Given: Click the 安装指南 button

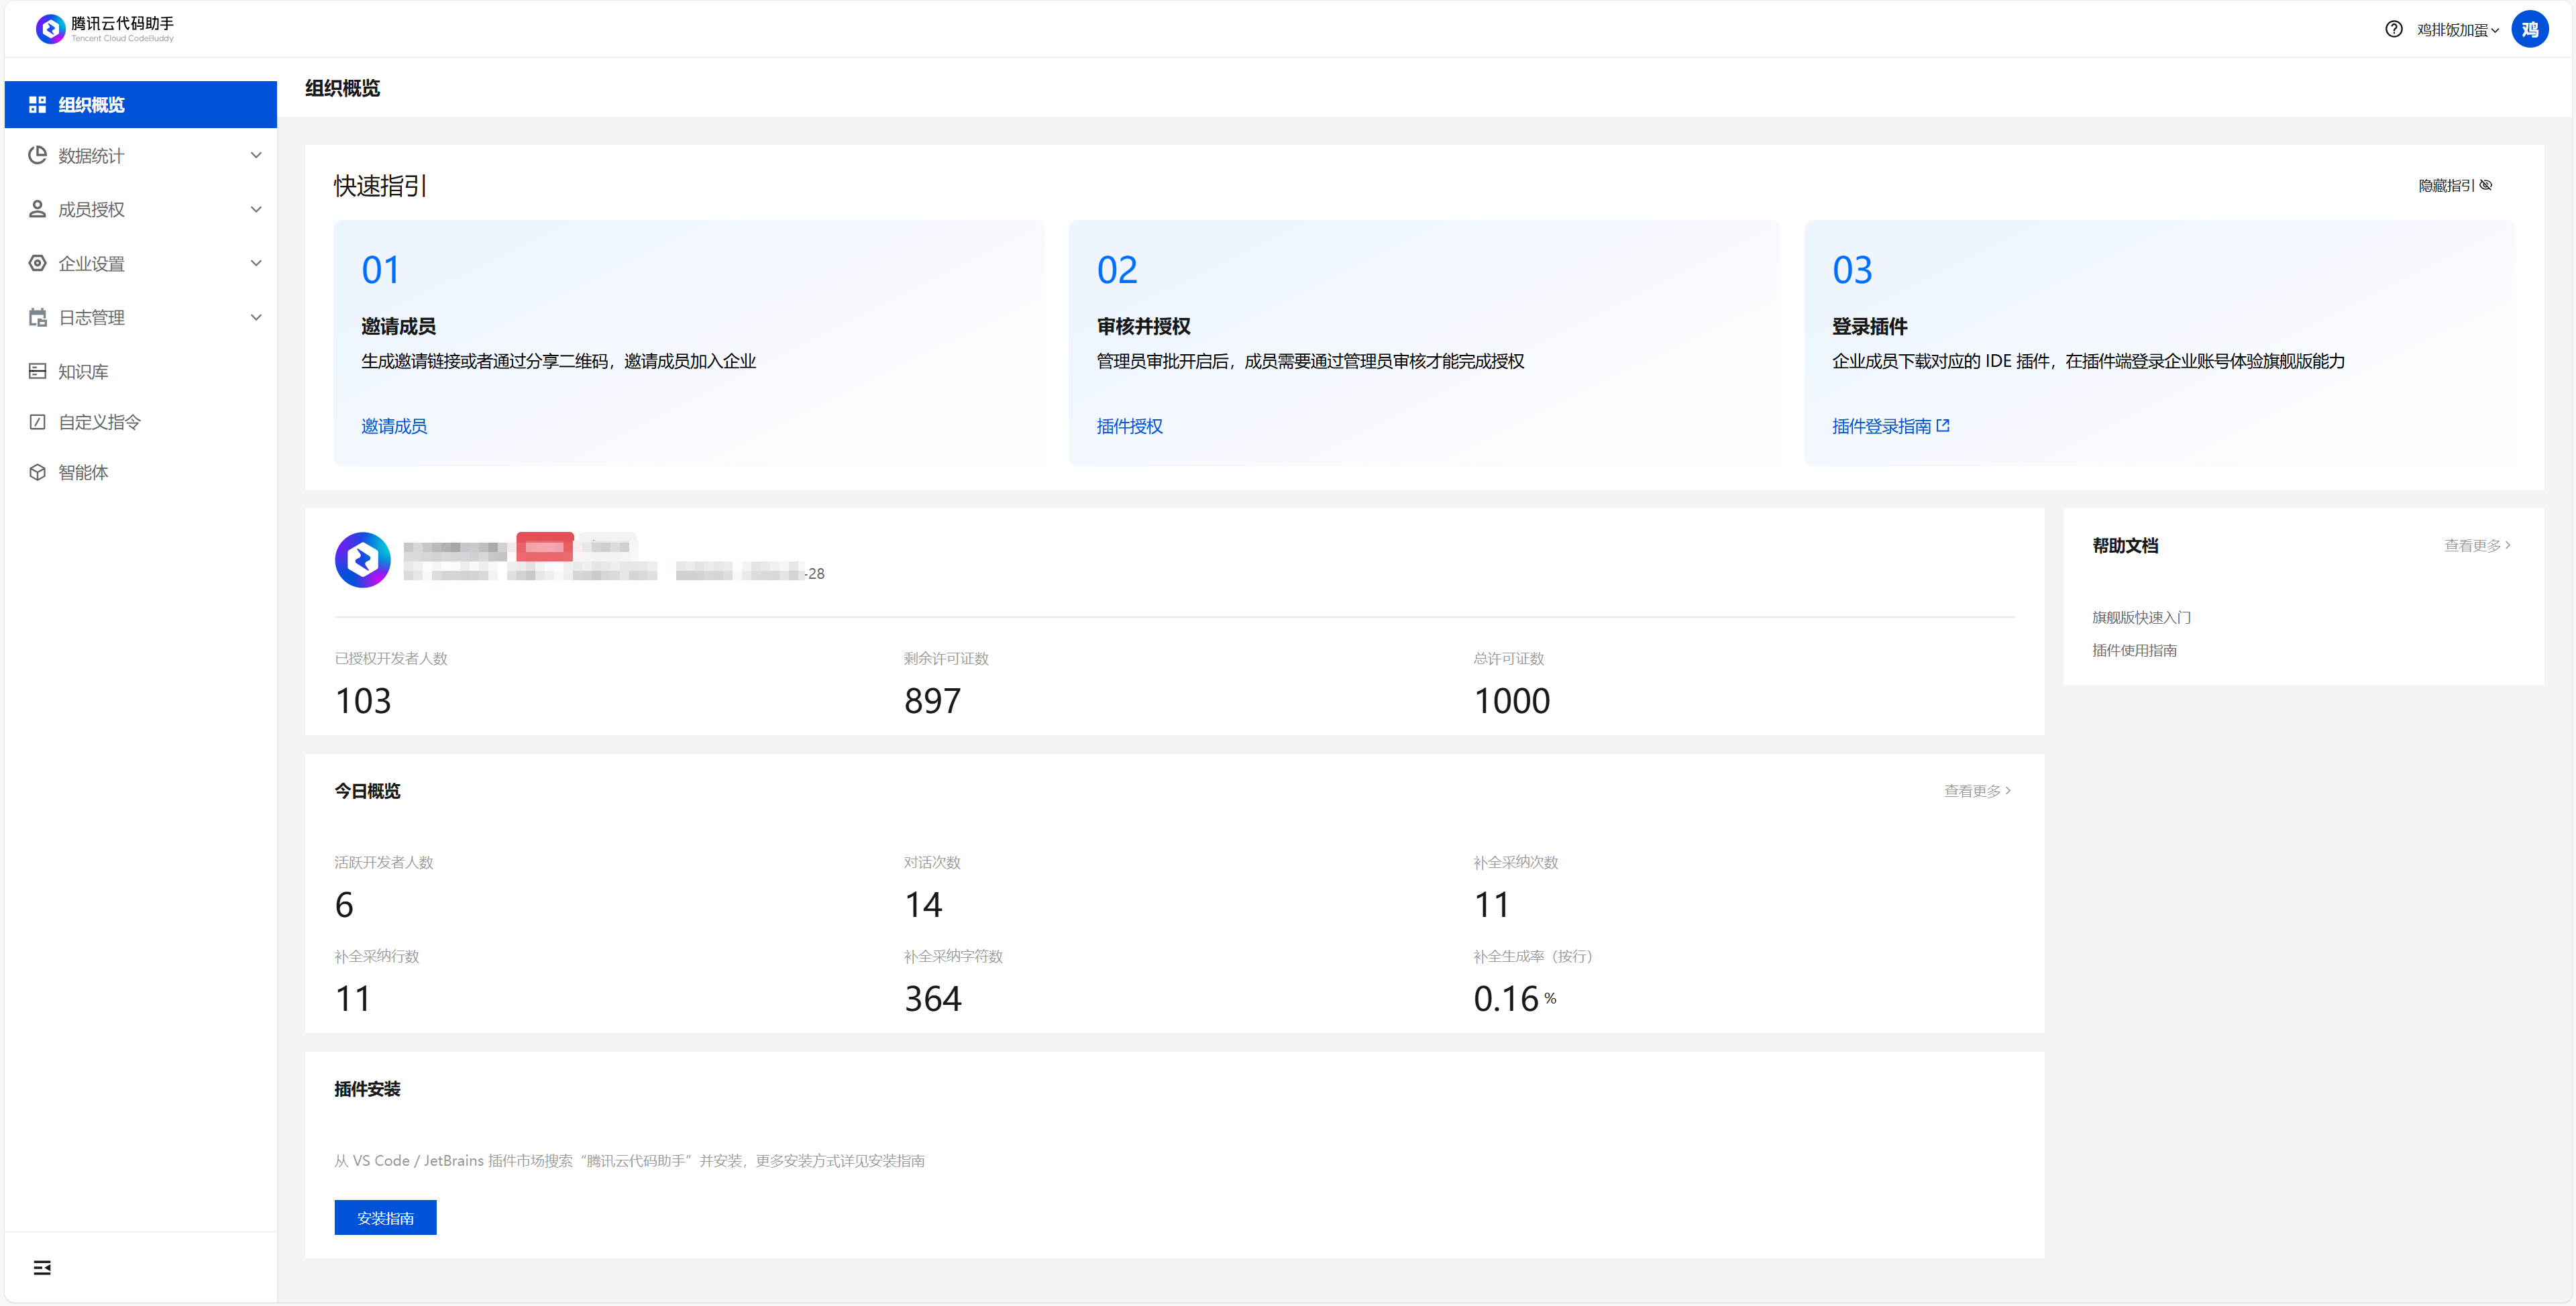Looking at the screenshot, I should coord(385,1218).
